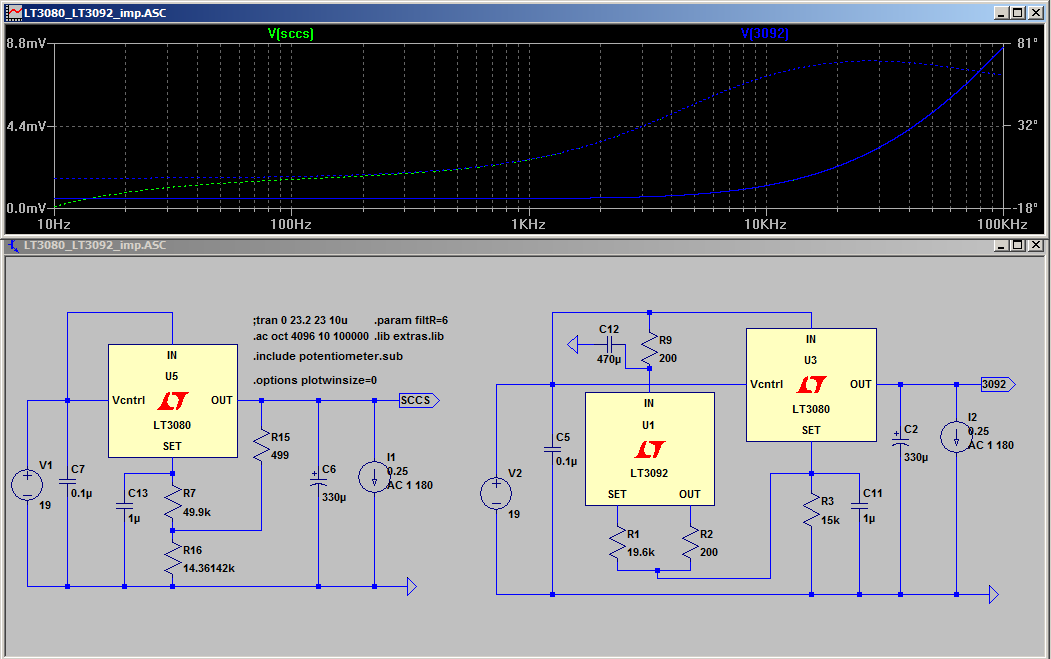Maximize the schematic window

[1018, 245]
